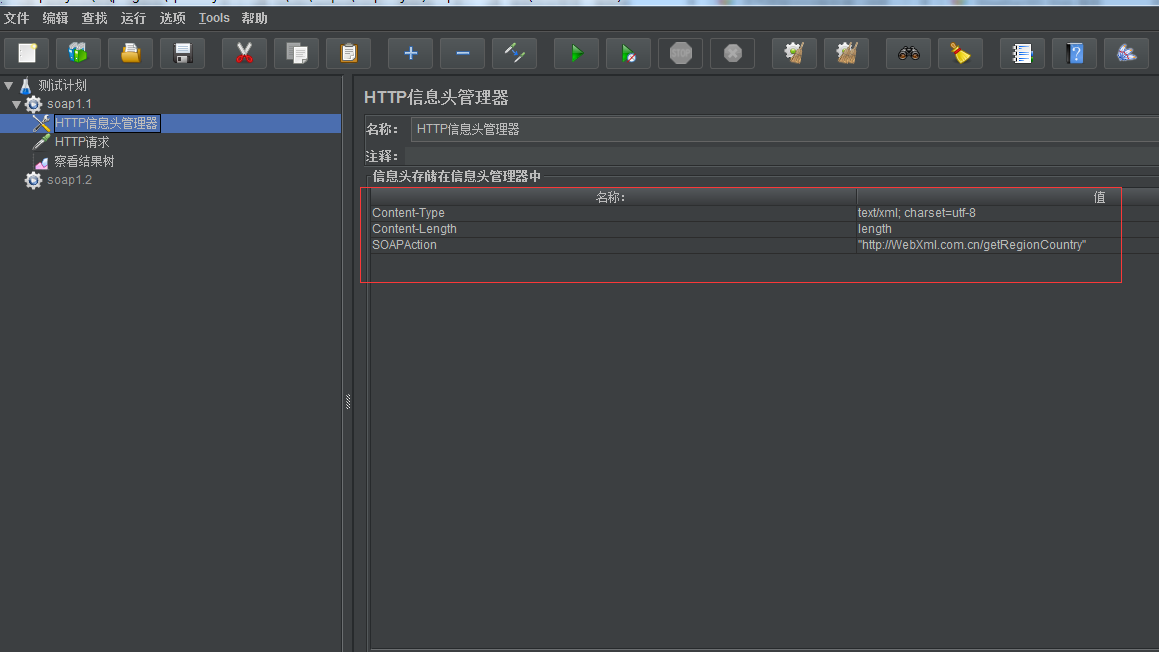Click the 名称 input field
Viewport: 1159px width, 652px height.
click(x=780, y=129)
